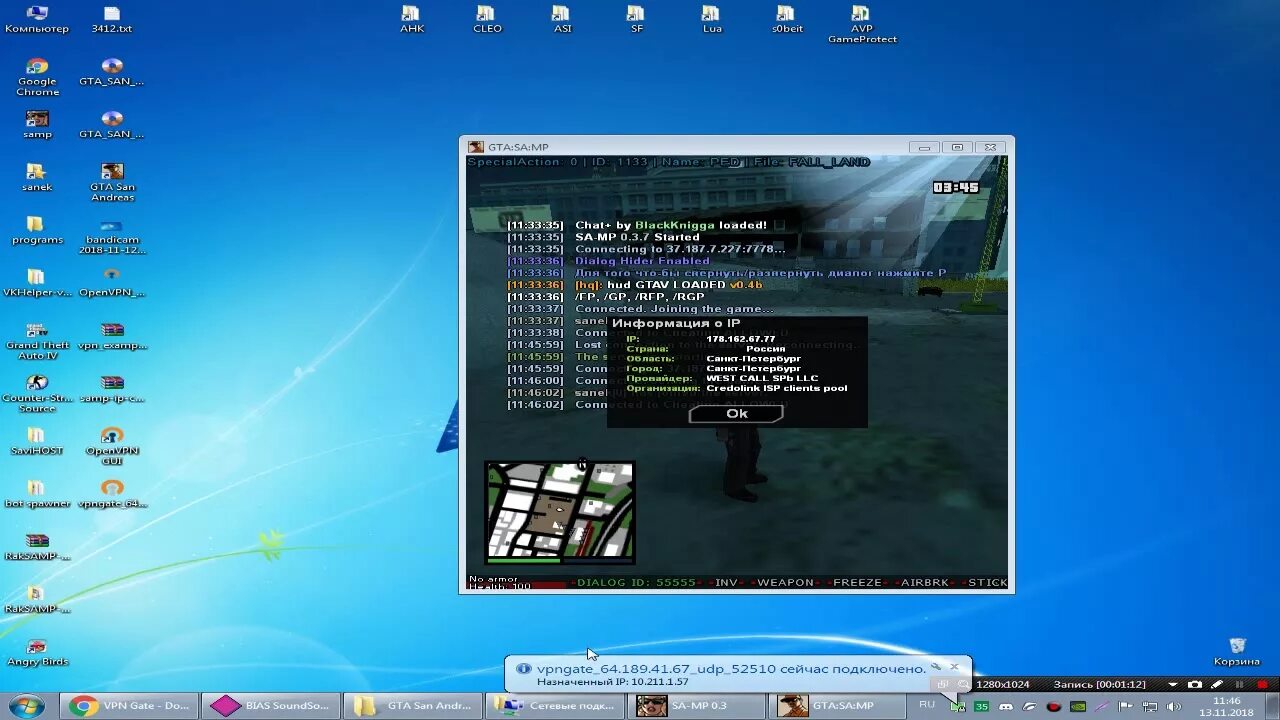Open the AVP GameProtect folder on desktop
The image size is (1280, 720).
tap(862, 24)
